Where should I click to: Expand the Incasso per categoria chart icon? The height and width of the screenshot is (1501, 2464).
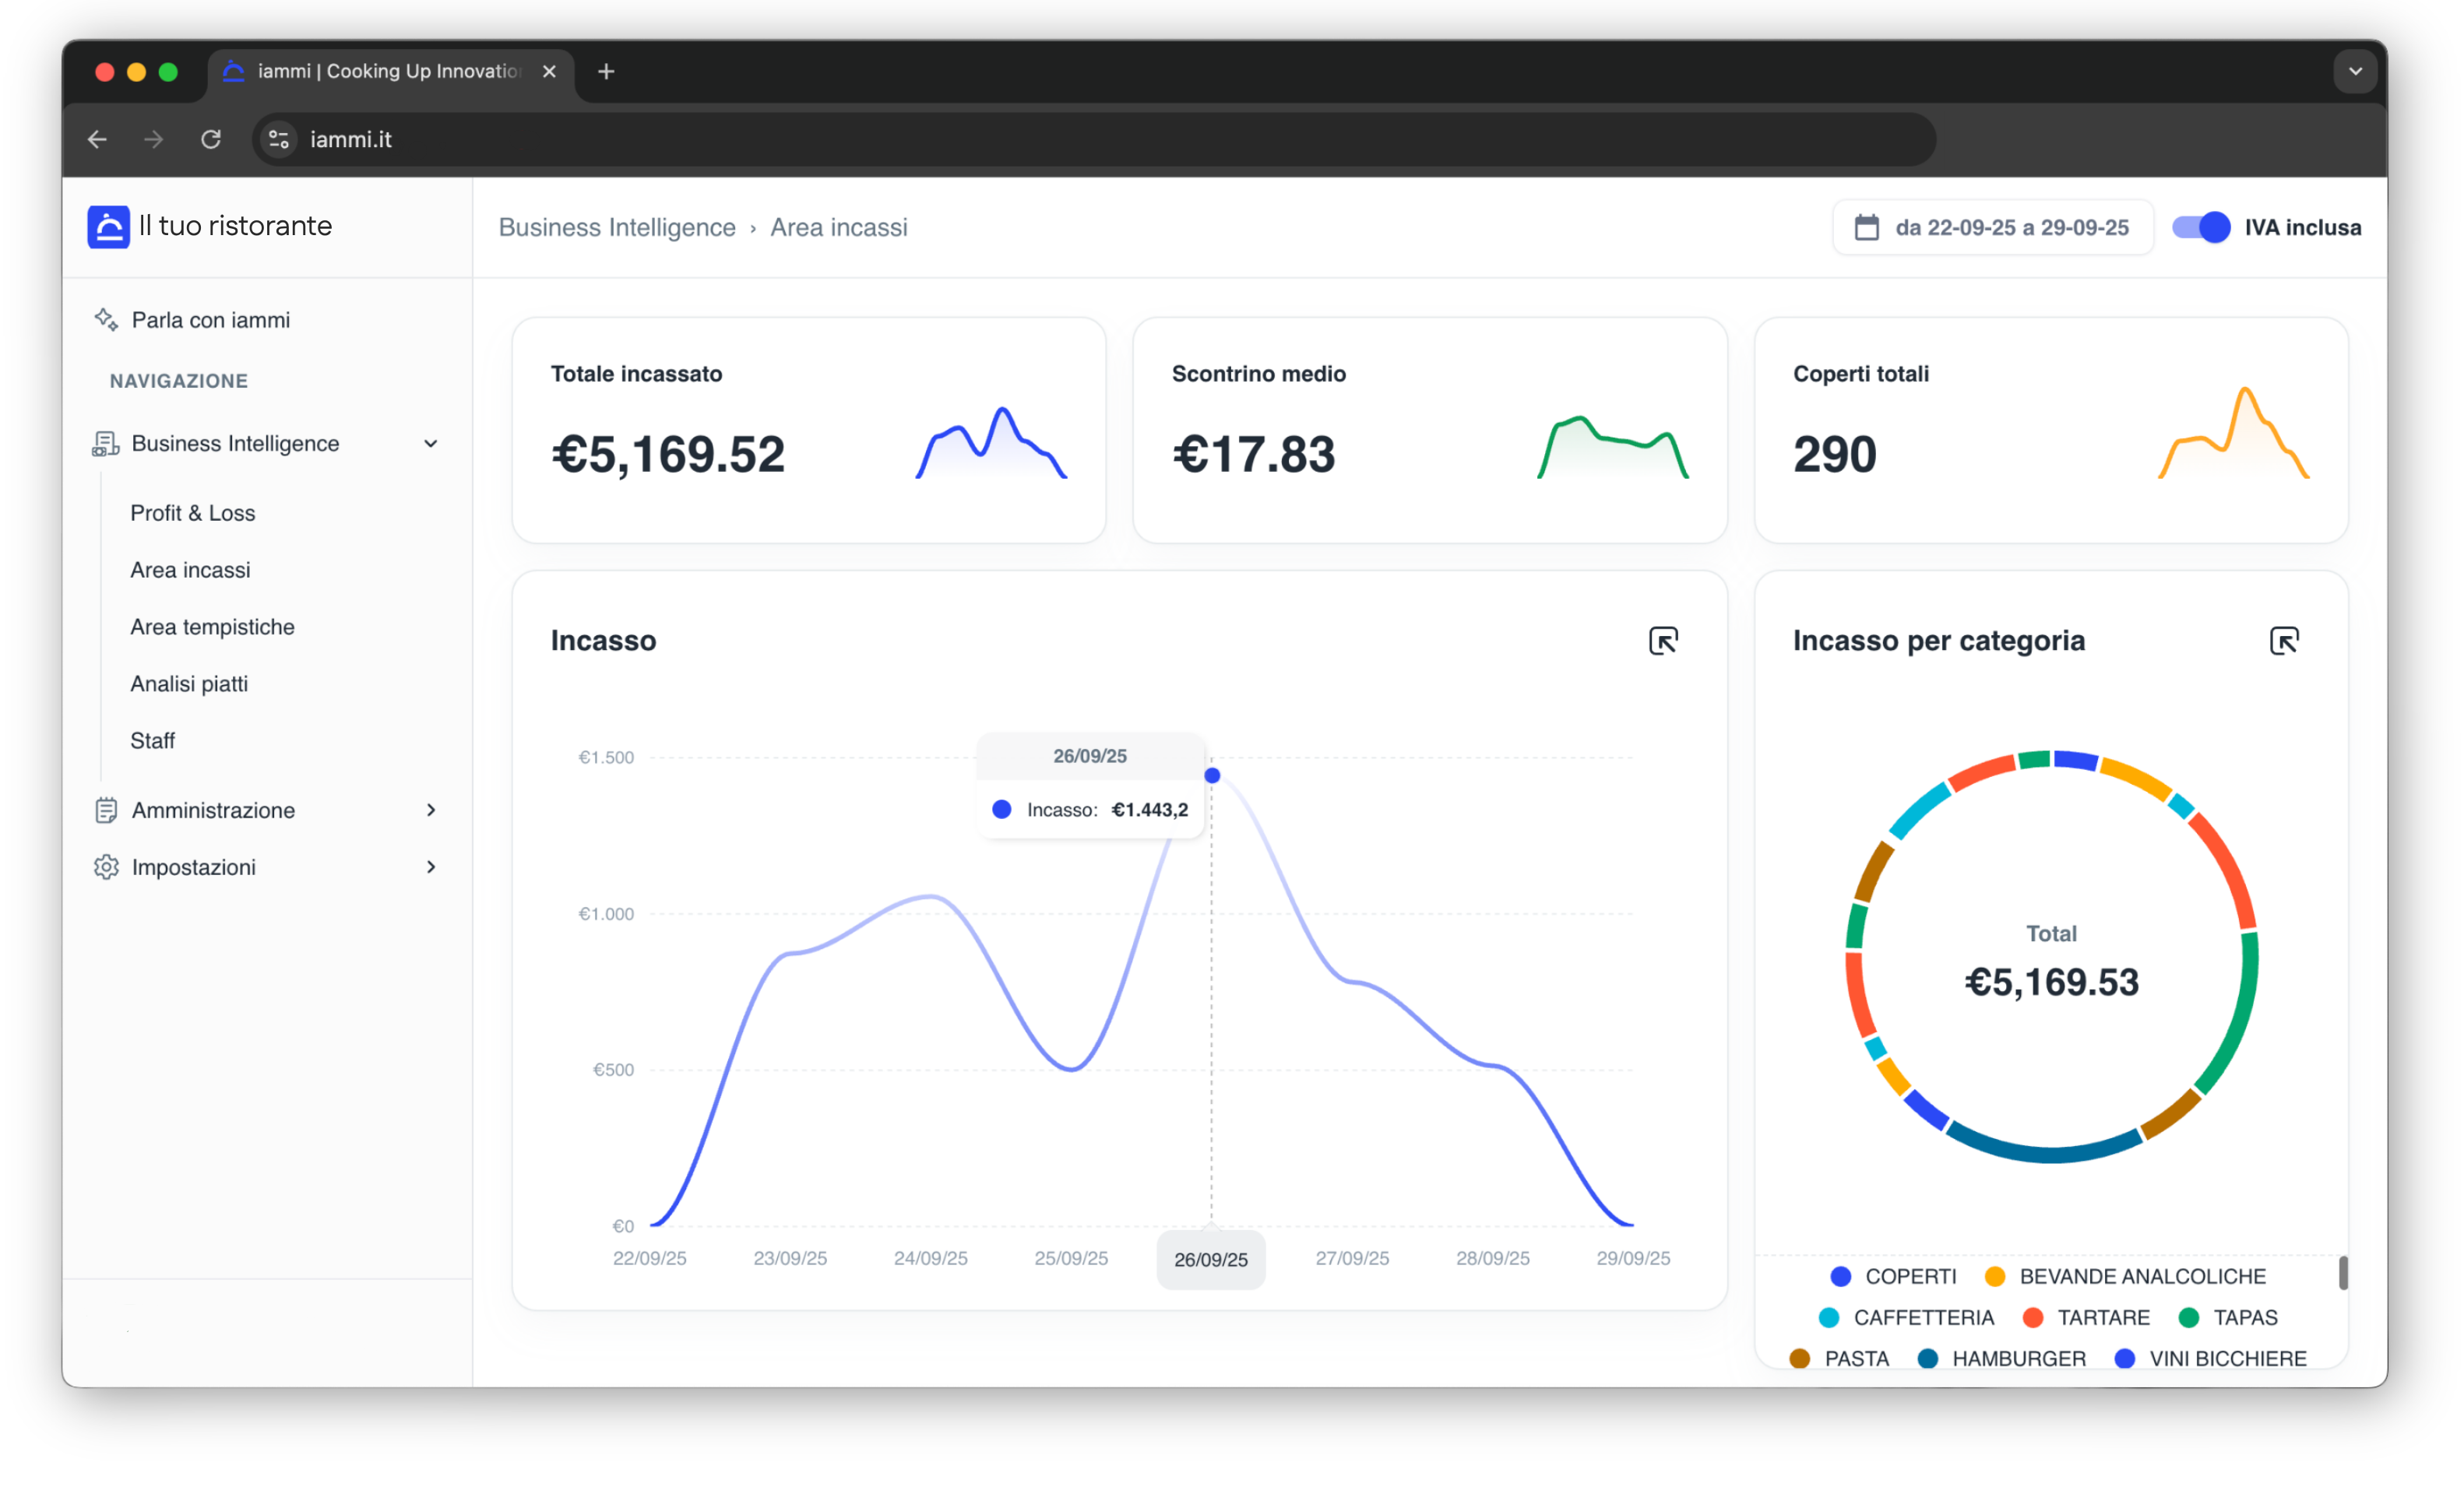(x=2284, y=641)
